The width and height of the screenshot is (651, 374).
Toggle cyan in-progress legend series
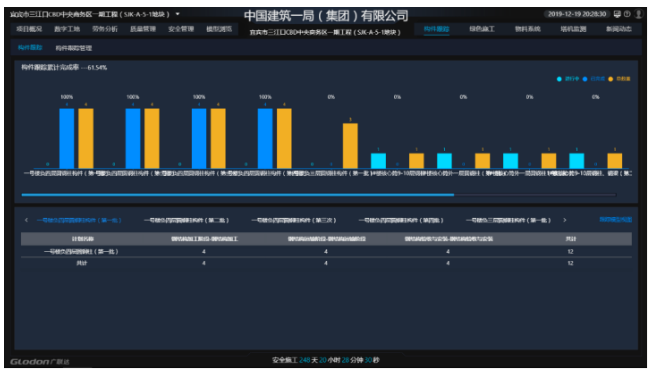tap(568, 79)
